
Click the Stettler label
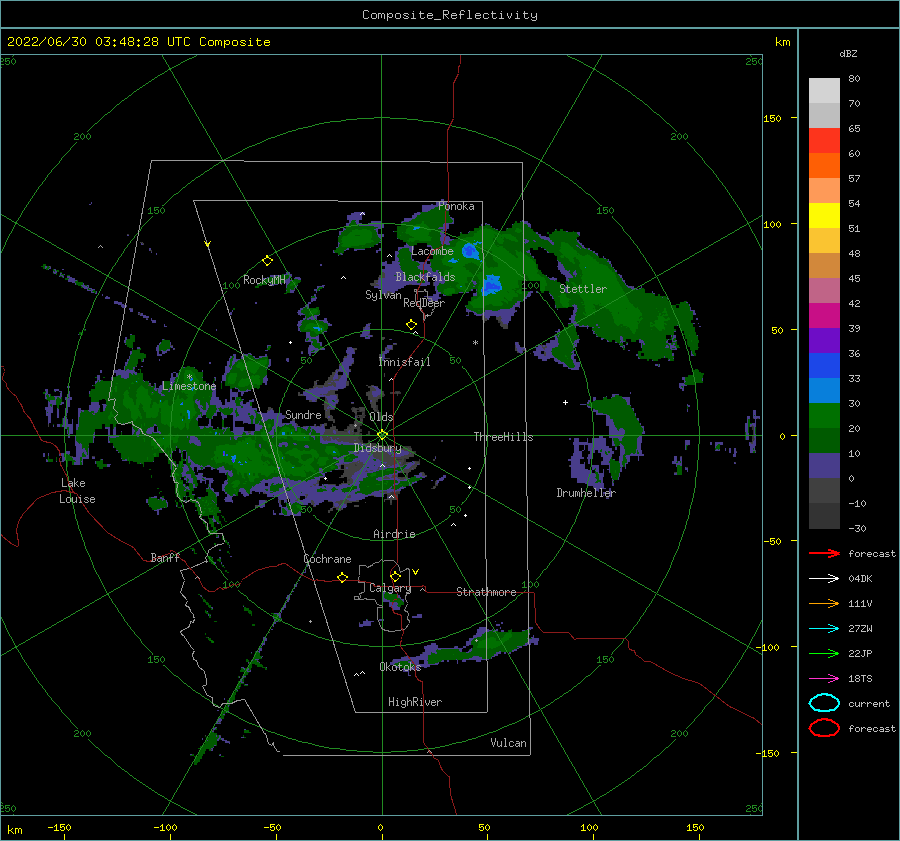coord(583,289)
